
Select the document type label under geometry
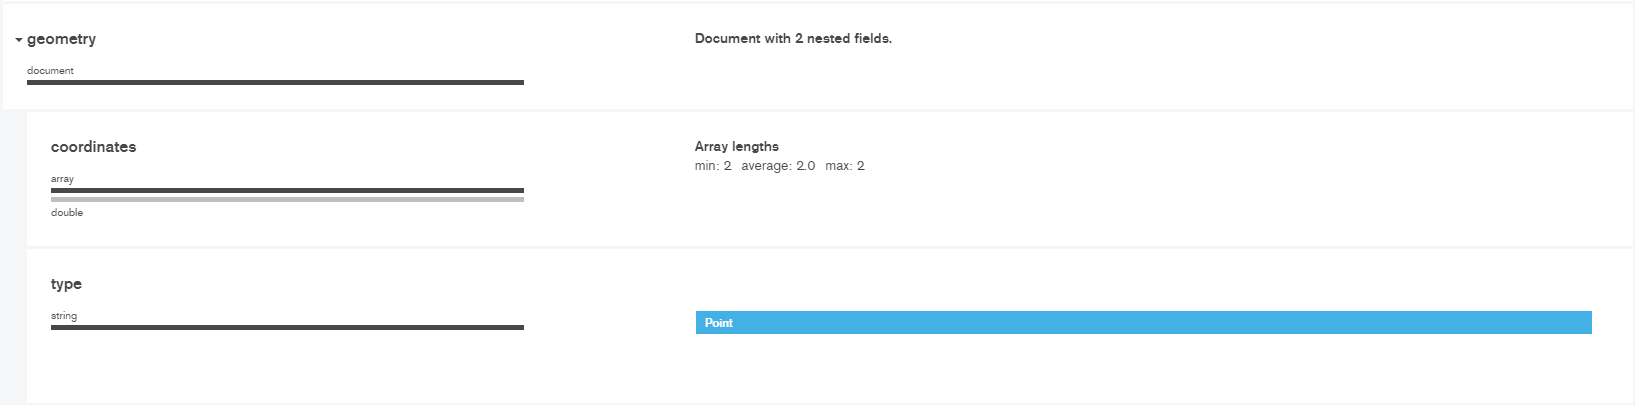(x=50, y=71)
